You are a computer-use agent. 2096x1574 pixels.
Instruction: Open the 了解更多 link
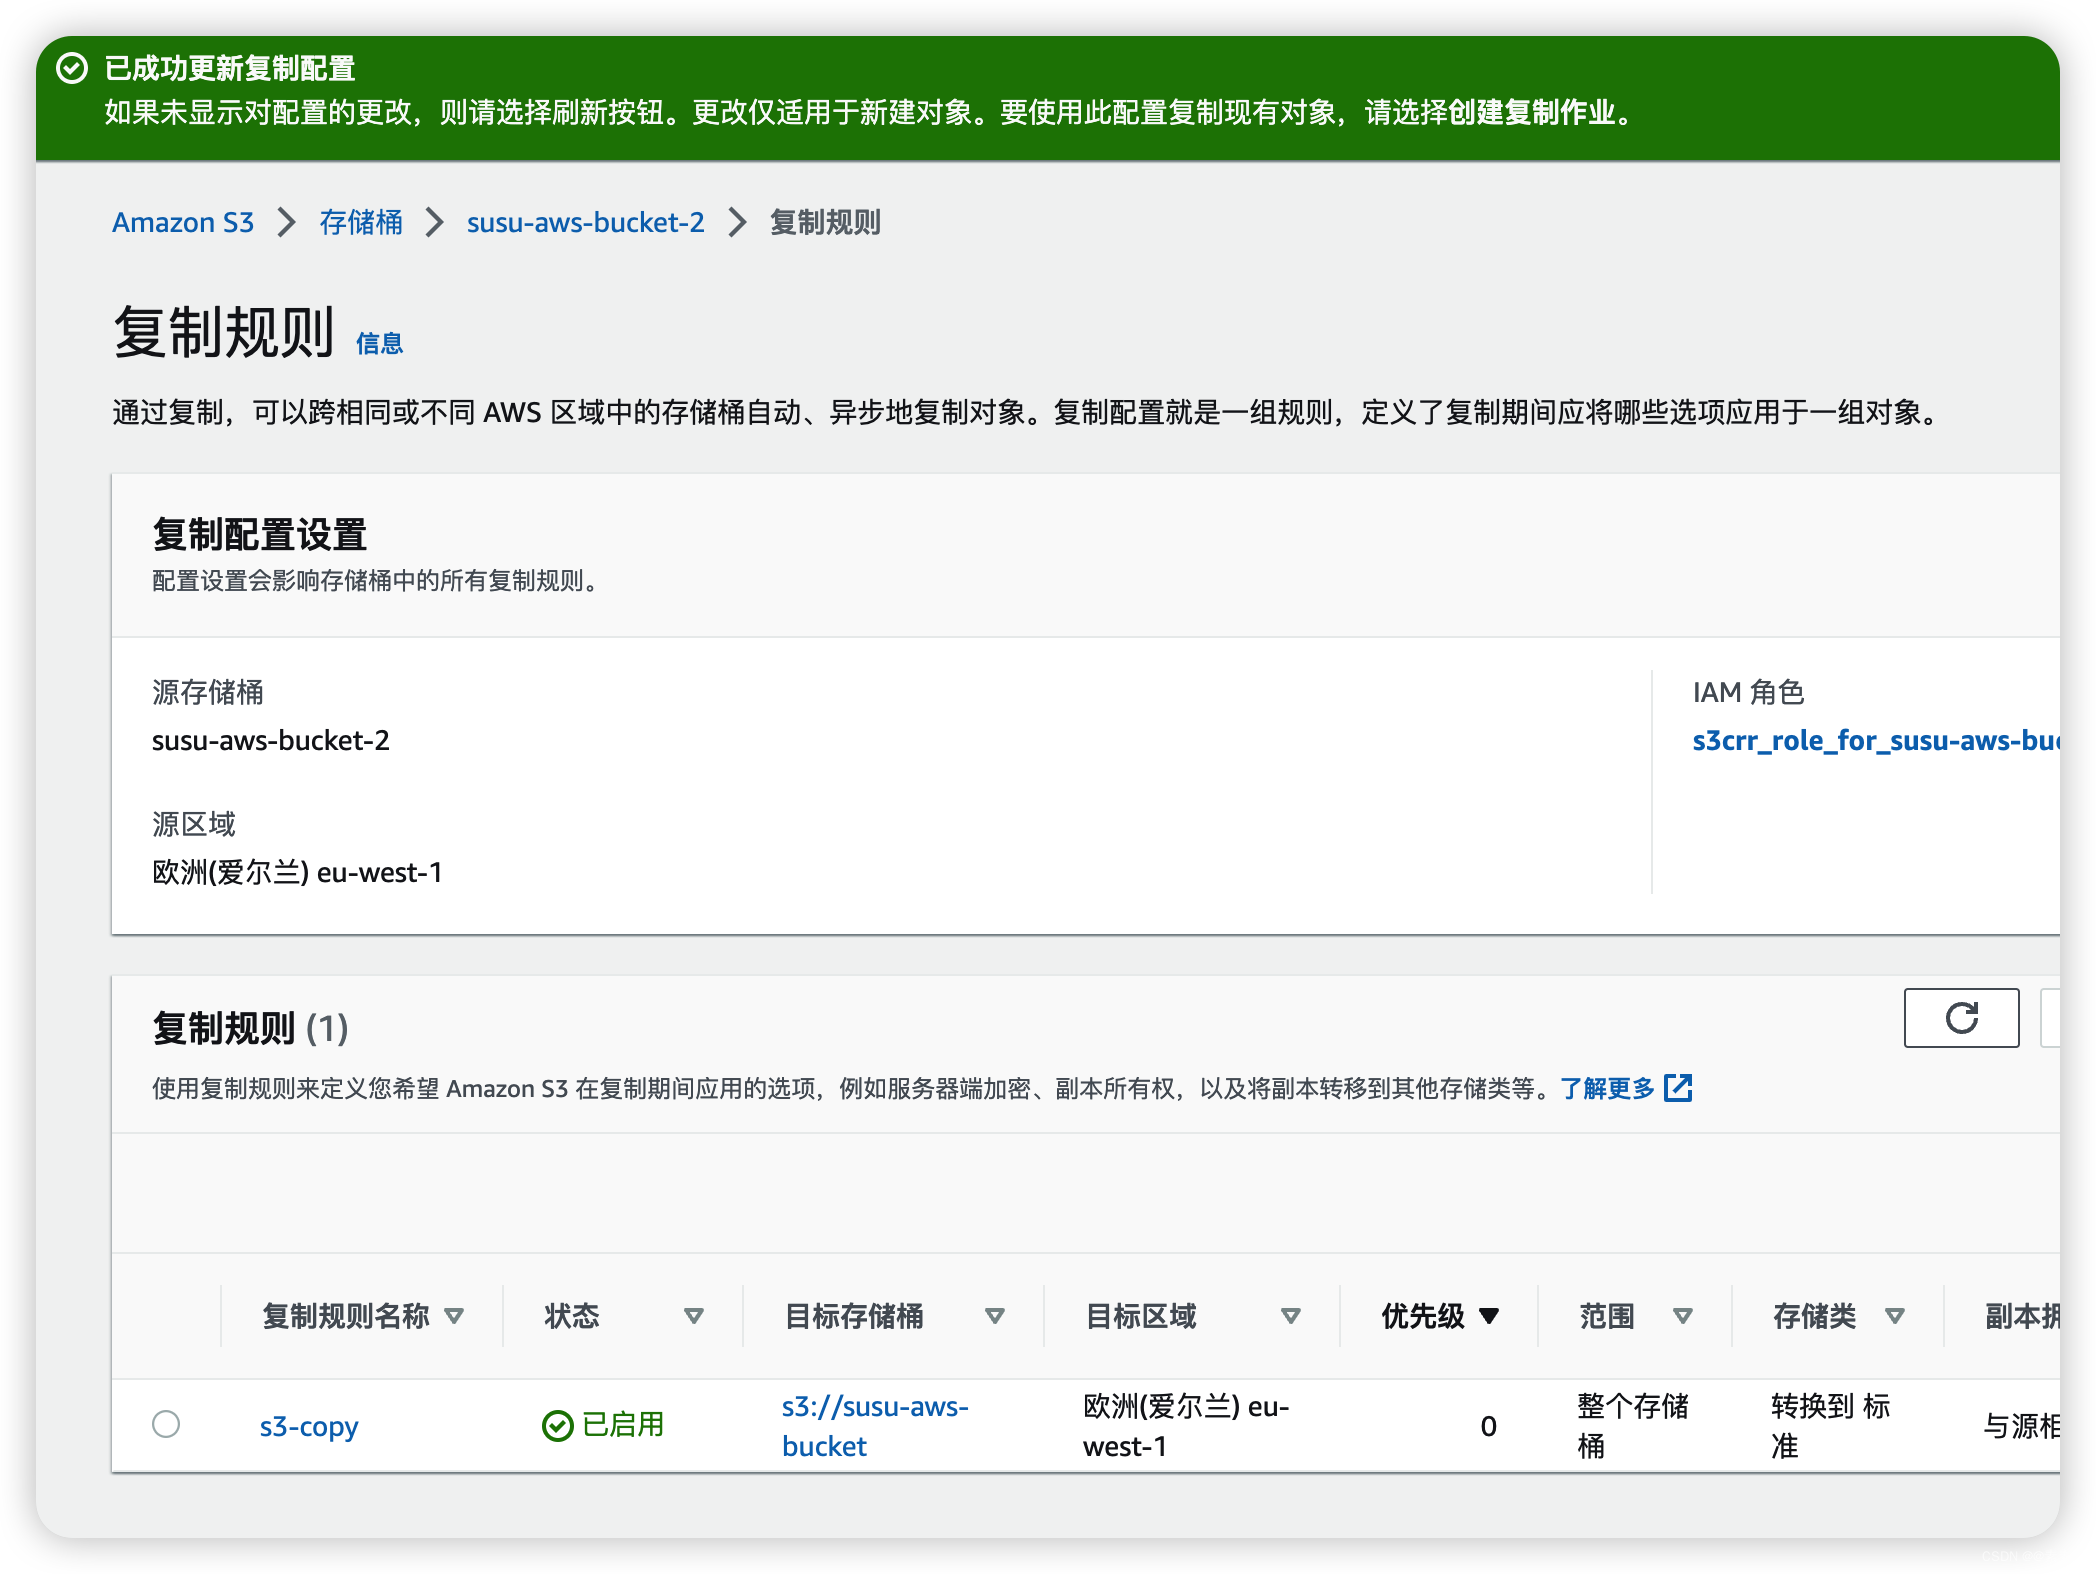1608,1088
